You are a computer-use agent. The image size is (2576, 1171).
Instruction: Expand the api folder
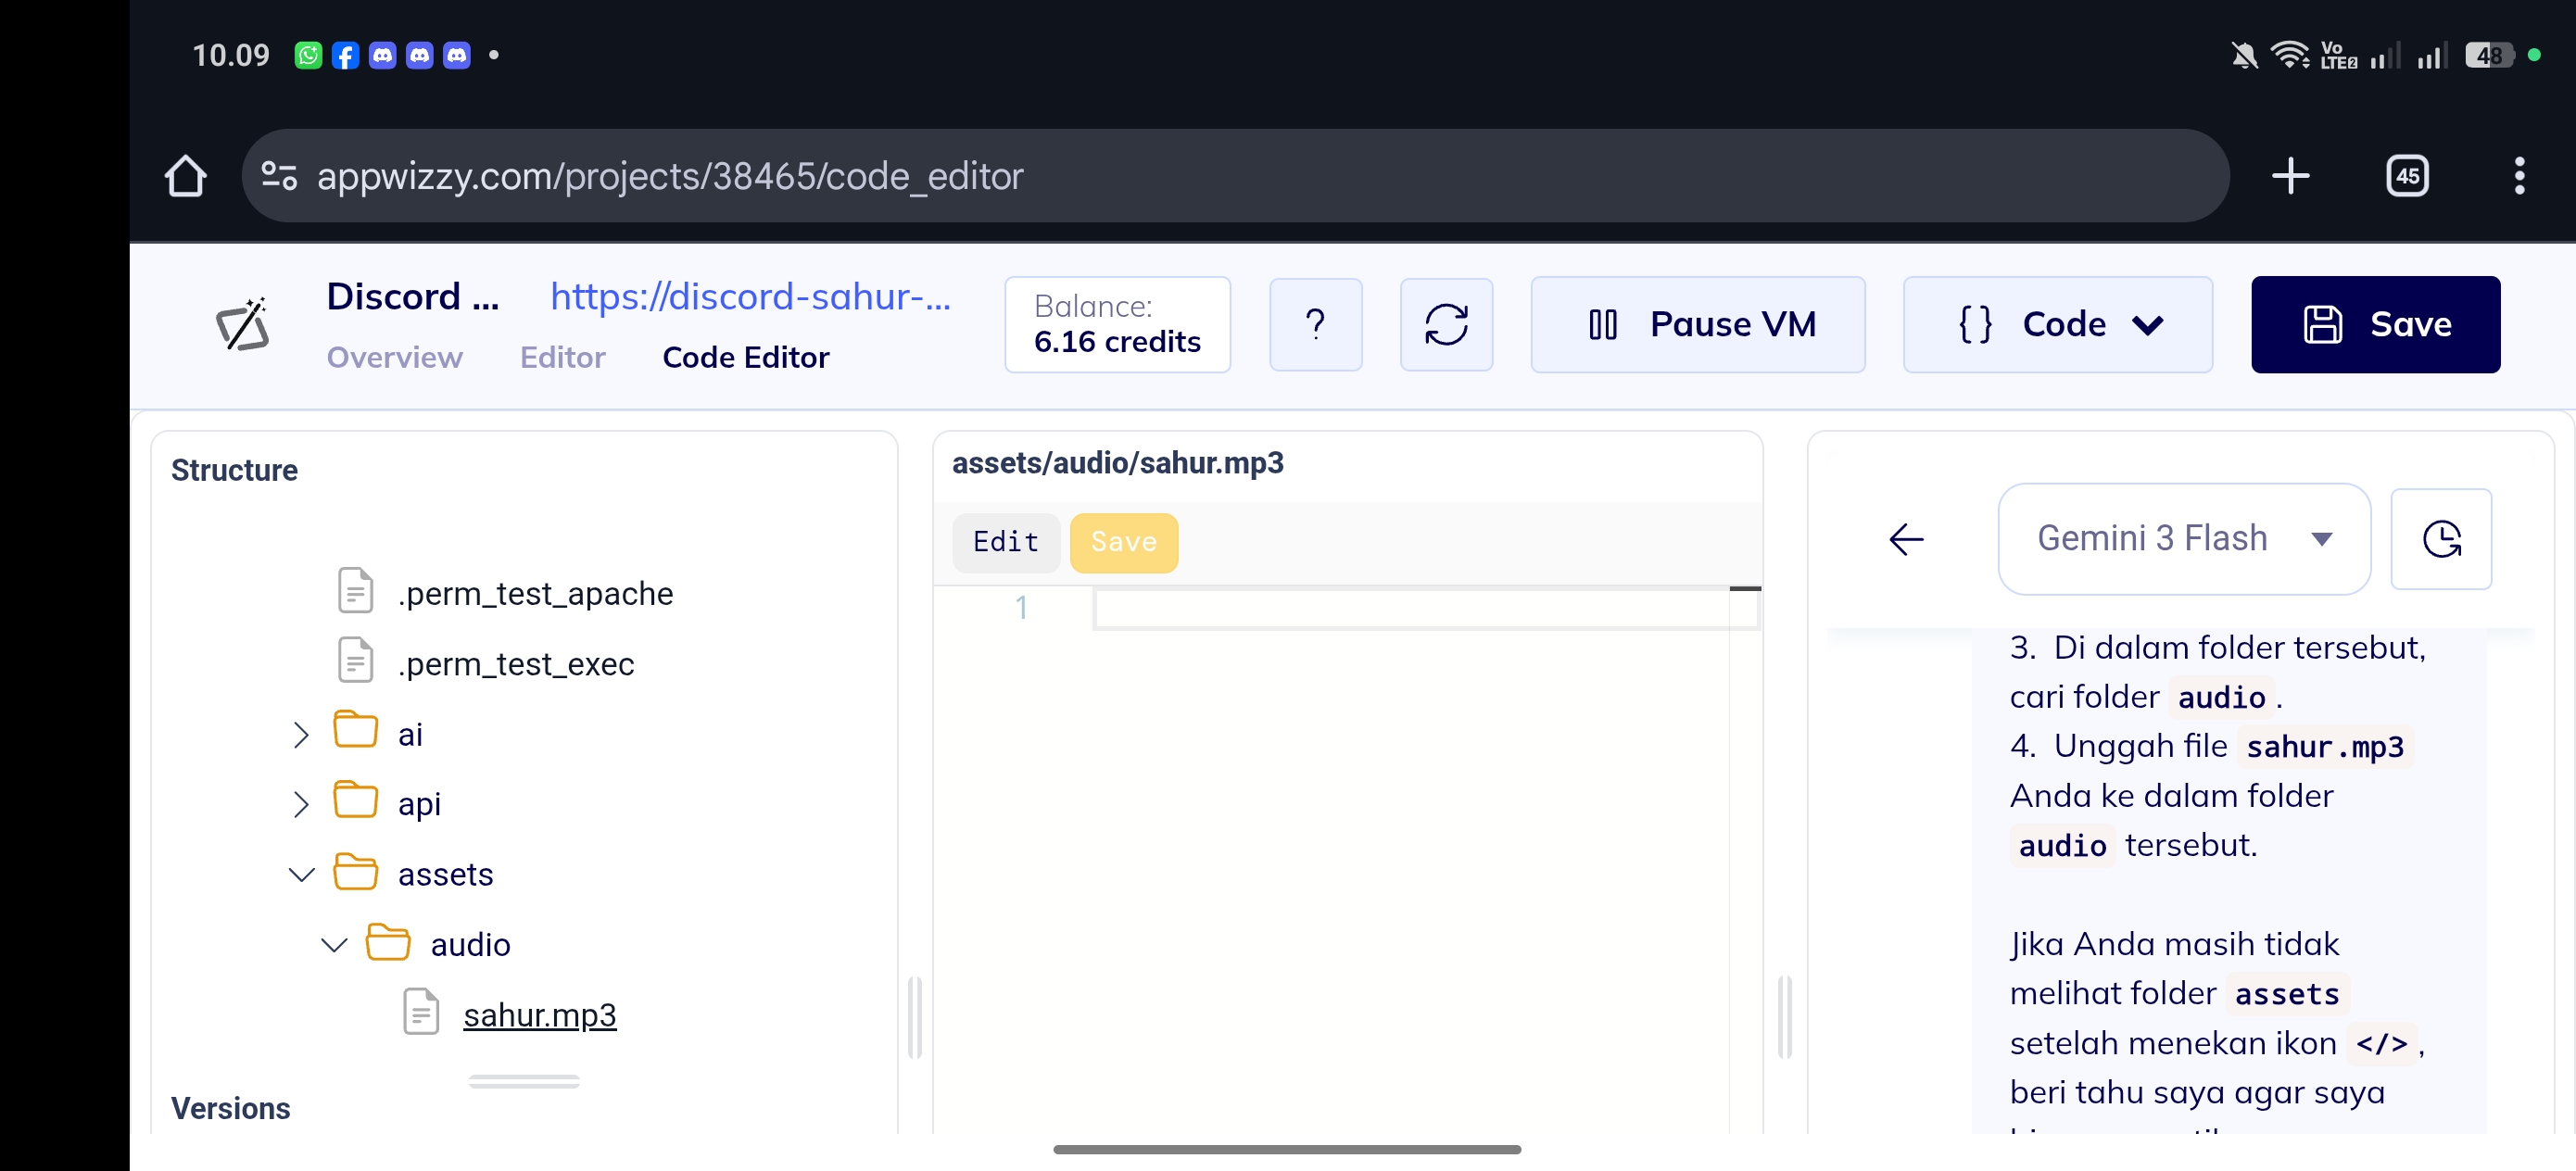click(x=301, y=804)
